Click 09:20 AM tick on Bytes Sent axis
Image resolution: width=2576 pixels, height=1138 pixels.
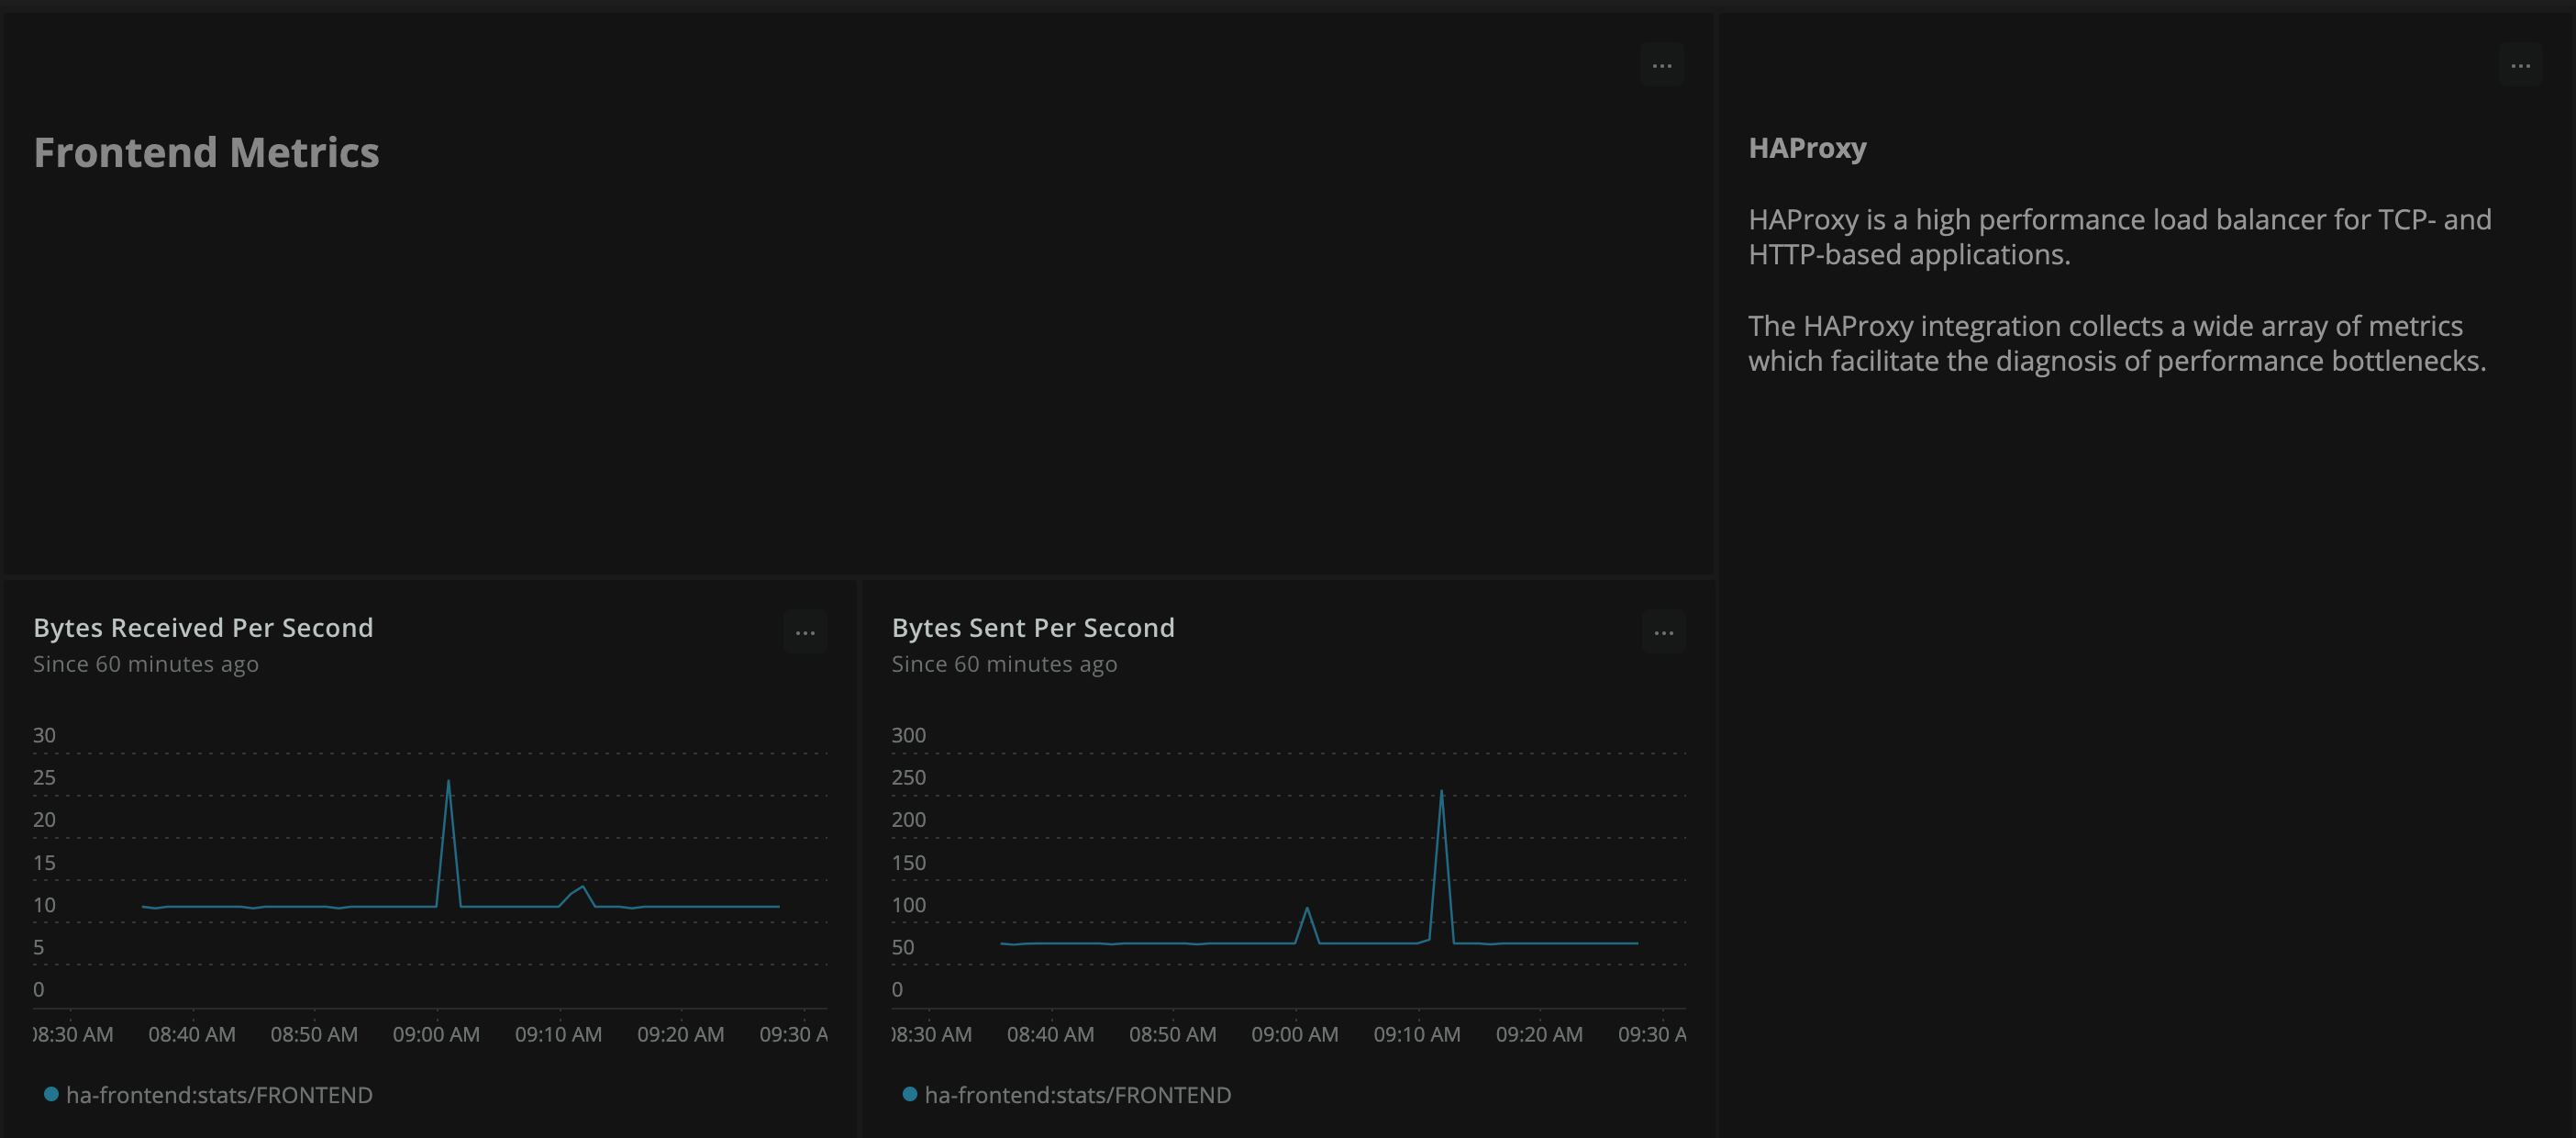[1538, 1034]
